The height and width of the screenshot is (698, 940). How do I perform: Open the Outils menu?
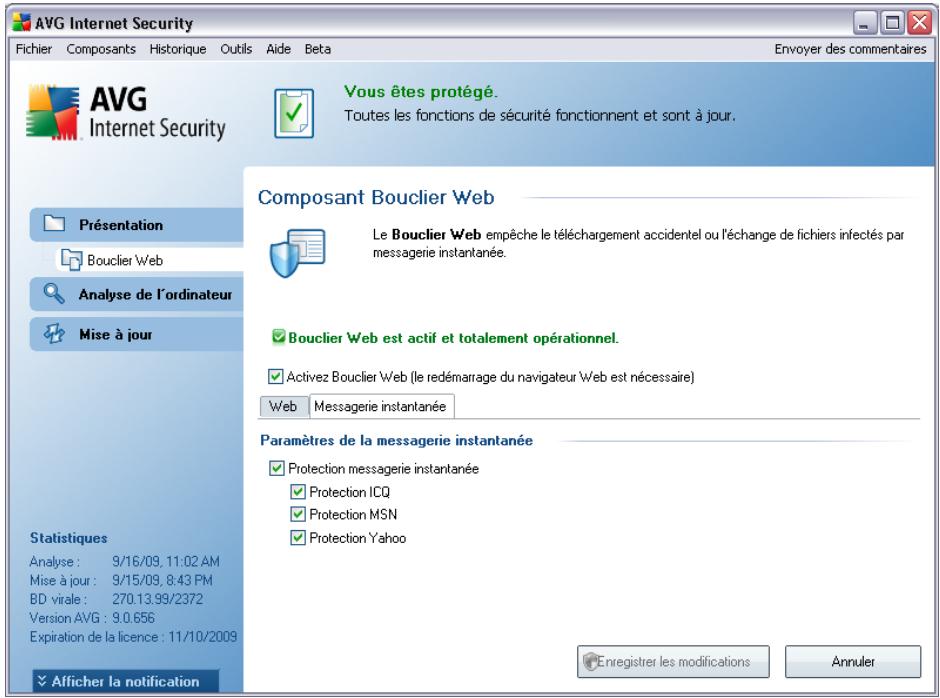[x=236, y=49]
